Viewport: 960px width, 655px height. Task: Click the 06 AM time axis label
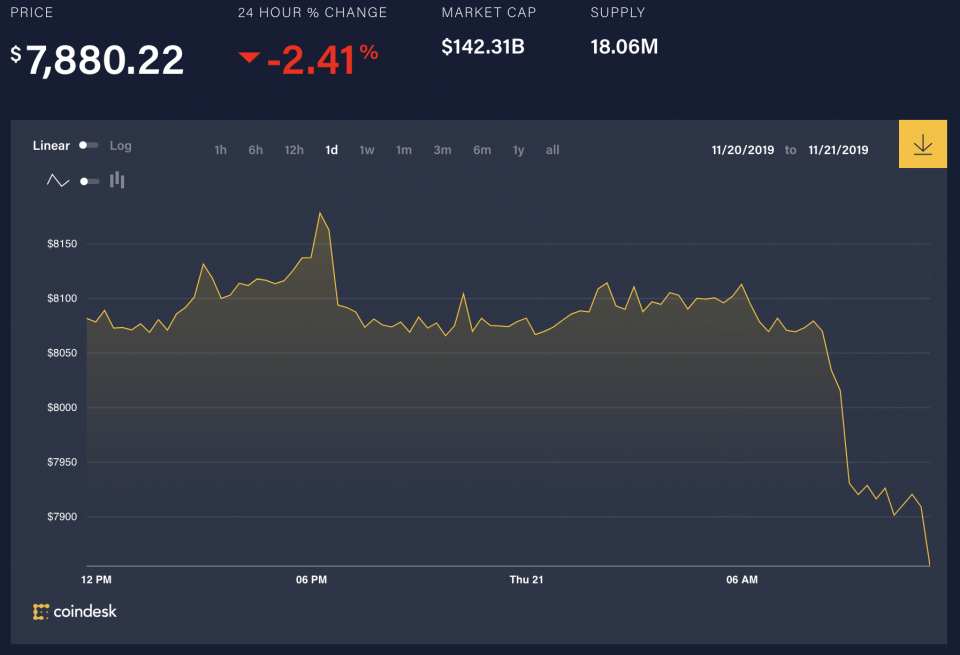click(x=742, y=579)
